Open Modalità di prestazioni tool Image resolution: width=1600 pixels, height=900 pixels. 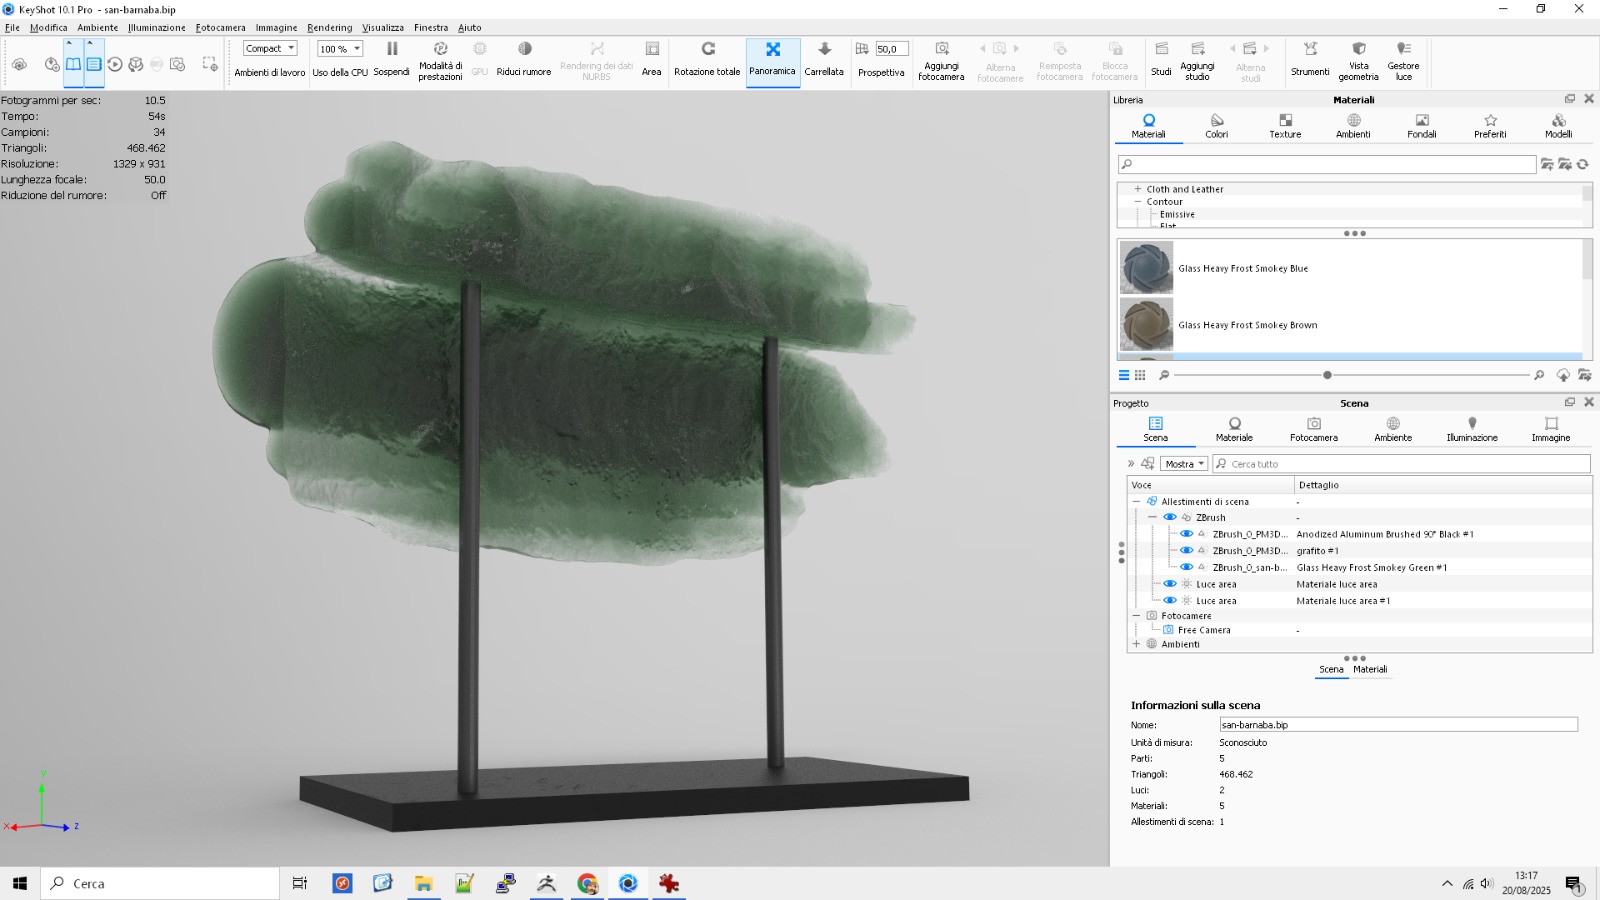(x=440, y=49)
